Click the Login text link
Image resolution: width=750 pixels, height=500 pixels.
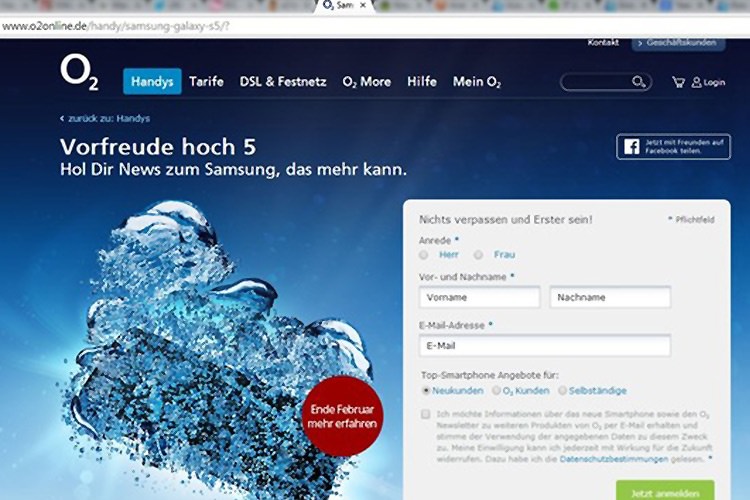click(714, 82)
